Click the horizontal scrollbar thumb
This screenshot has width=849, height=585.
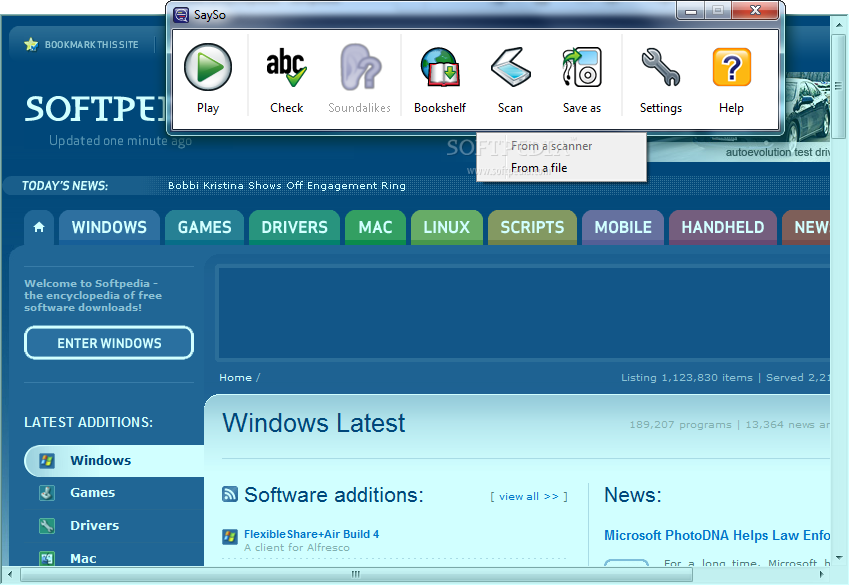356,574
